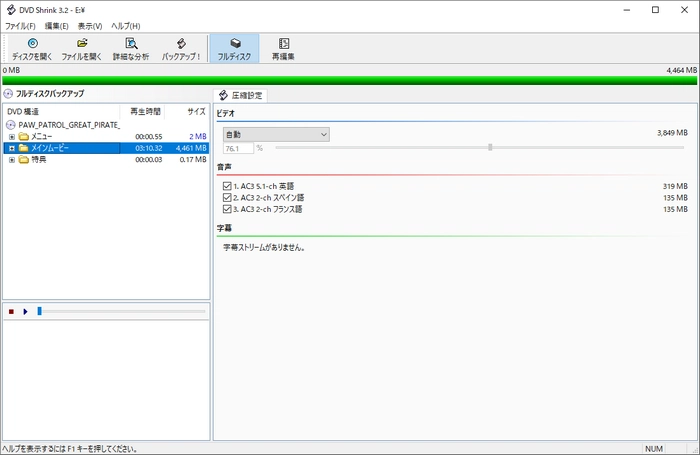The height and width of the screenshot is (455, 700).
Task: Open the 自動 video compression dropdown
Action: (276, 134)
